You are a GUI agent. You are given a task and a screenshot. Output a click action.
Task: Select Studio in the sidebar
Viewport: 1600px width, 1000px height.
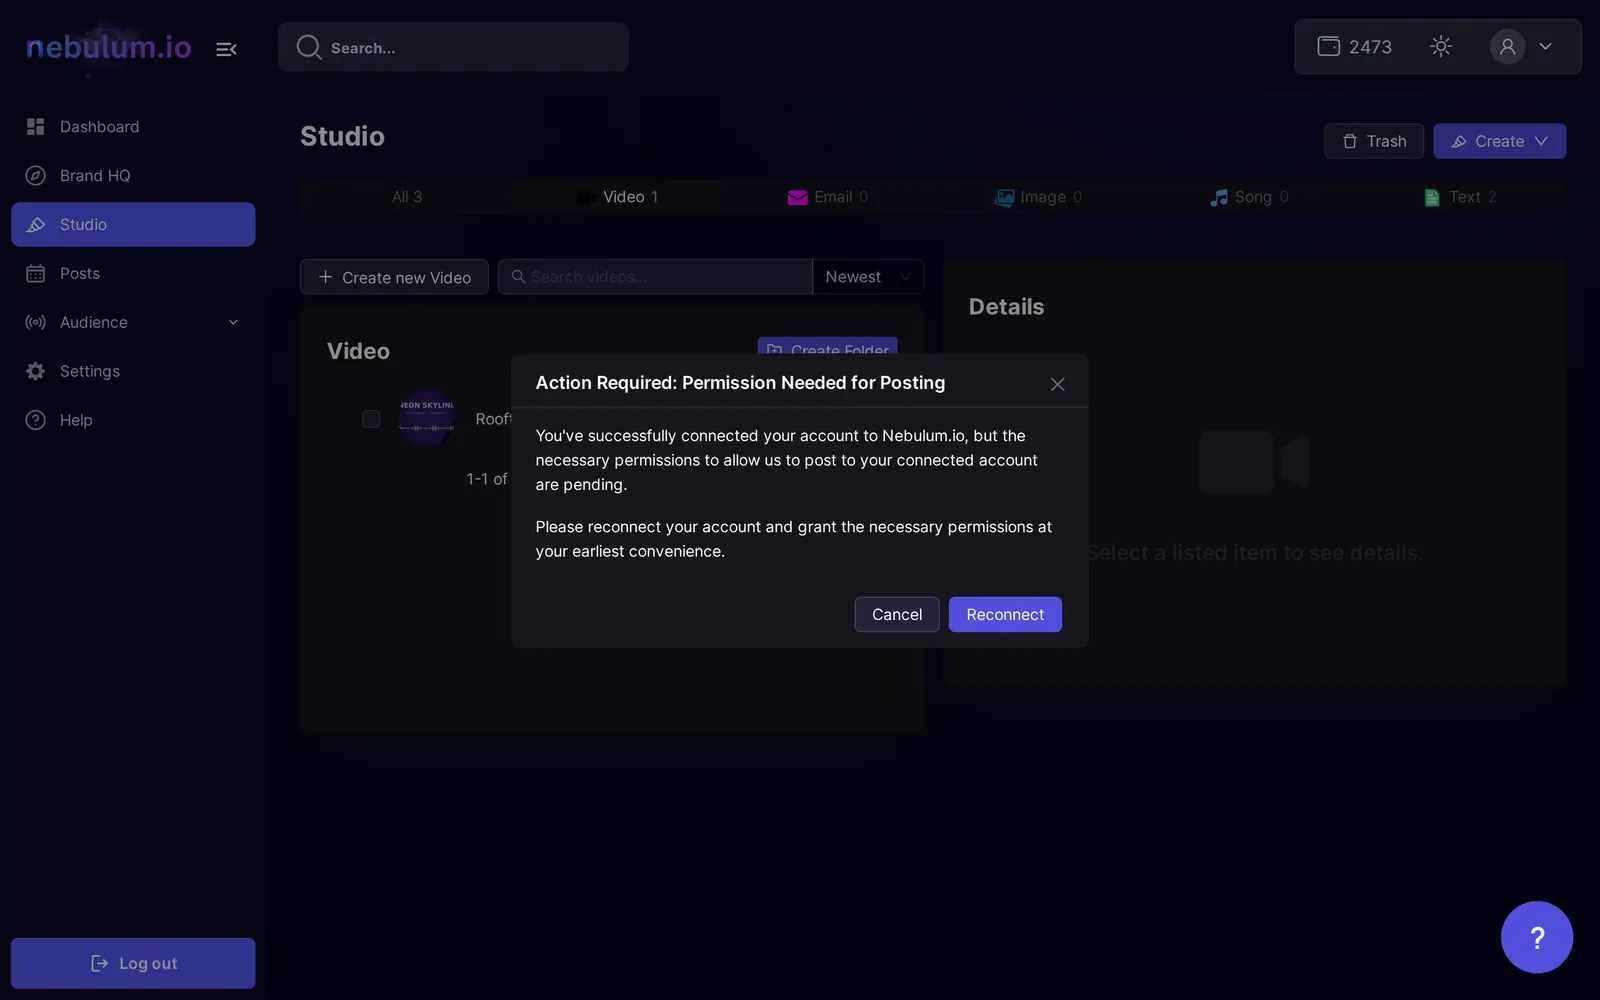[133, 225]
